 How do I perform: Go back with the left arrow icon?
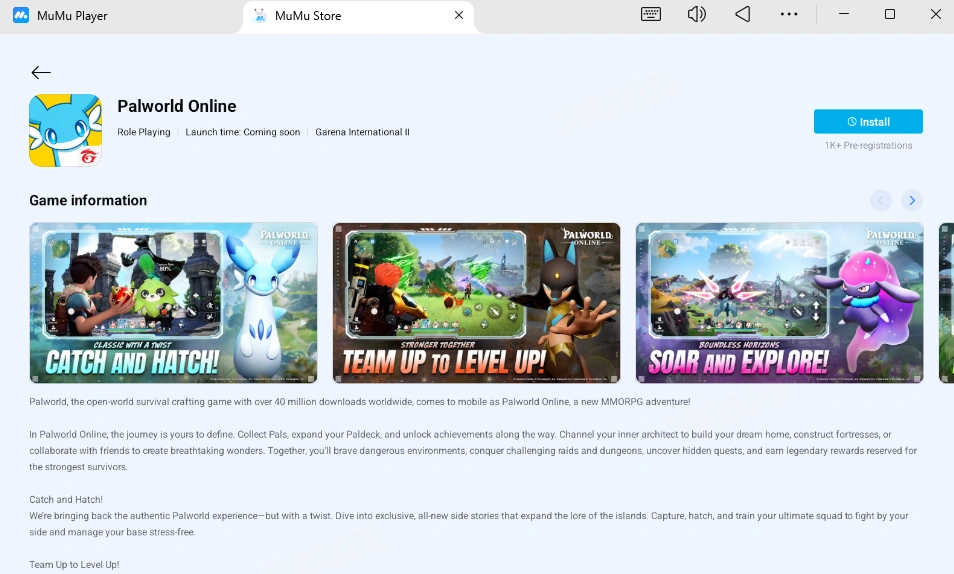click(41, 72)
